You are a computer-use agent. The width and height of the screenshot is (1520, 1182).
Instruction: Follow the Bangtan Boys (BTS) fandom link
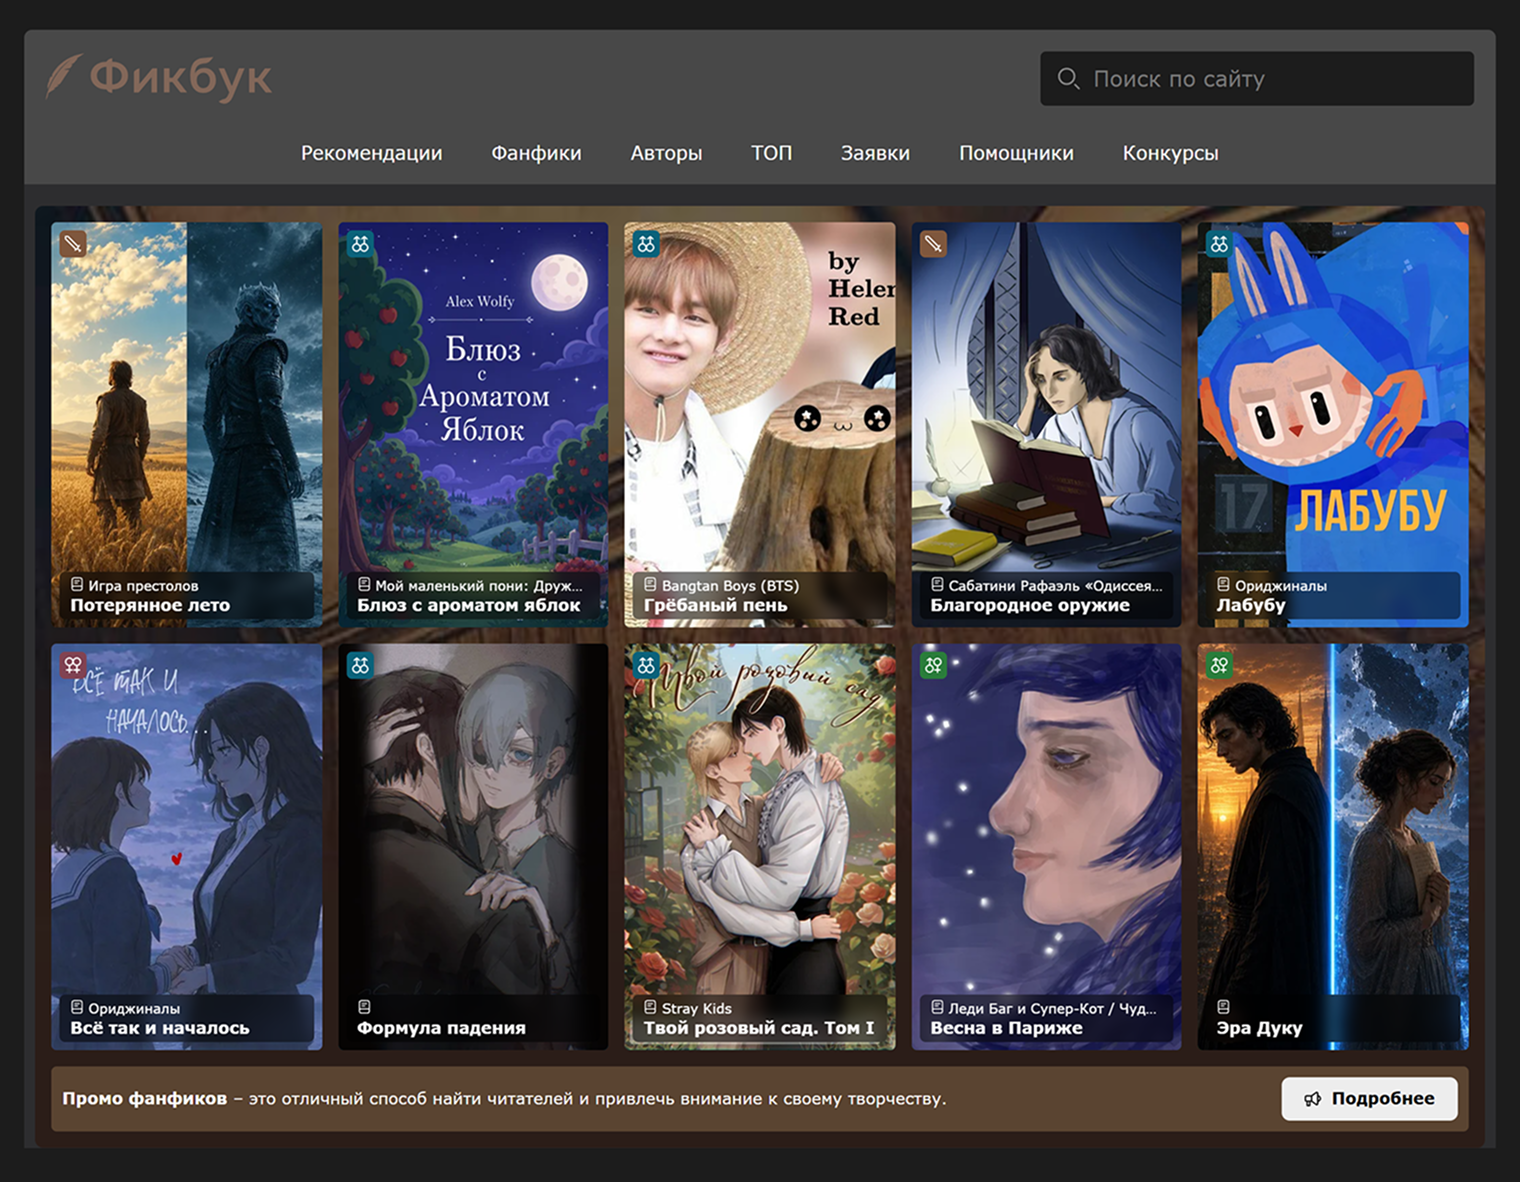pyautogui.click(x=730, y=586)
